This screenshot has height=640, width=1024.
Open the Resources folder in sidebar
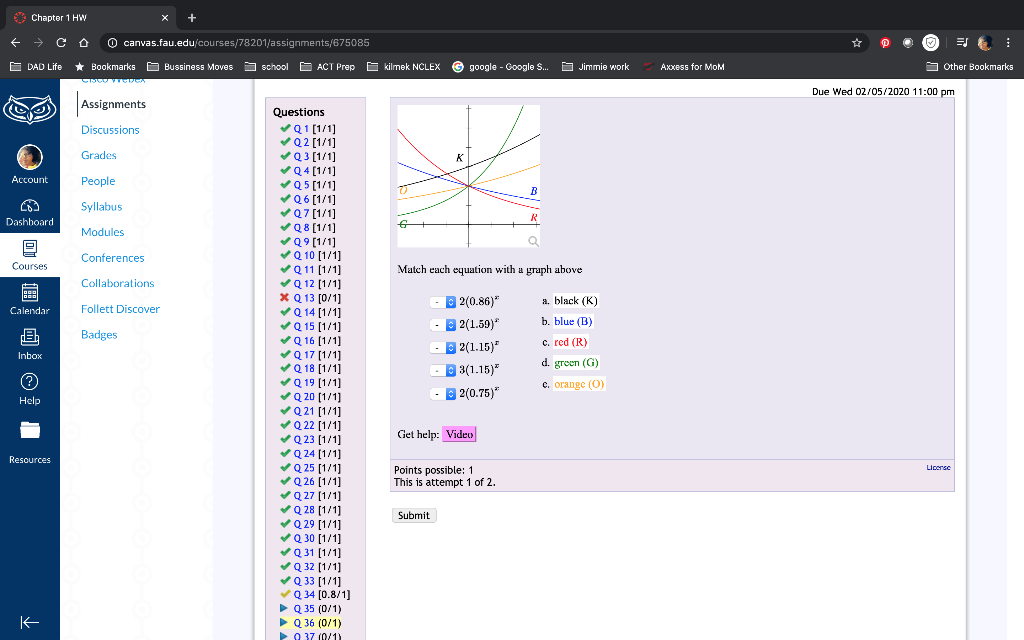tap(29, 442)
